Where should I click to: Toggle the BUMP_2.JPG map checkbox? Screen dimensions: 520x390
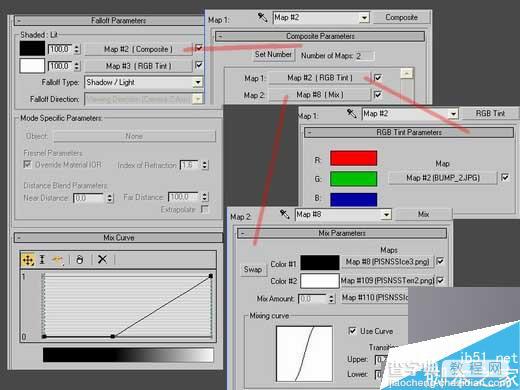505,177
